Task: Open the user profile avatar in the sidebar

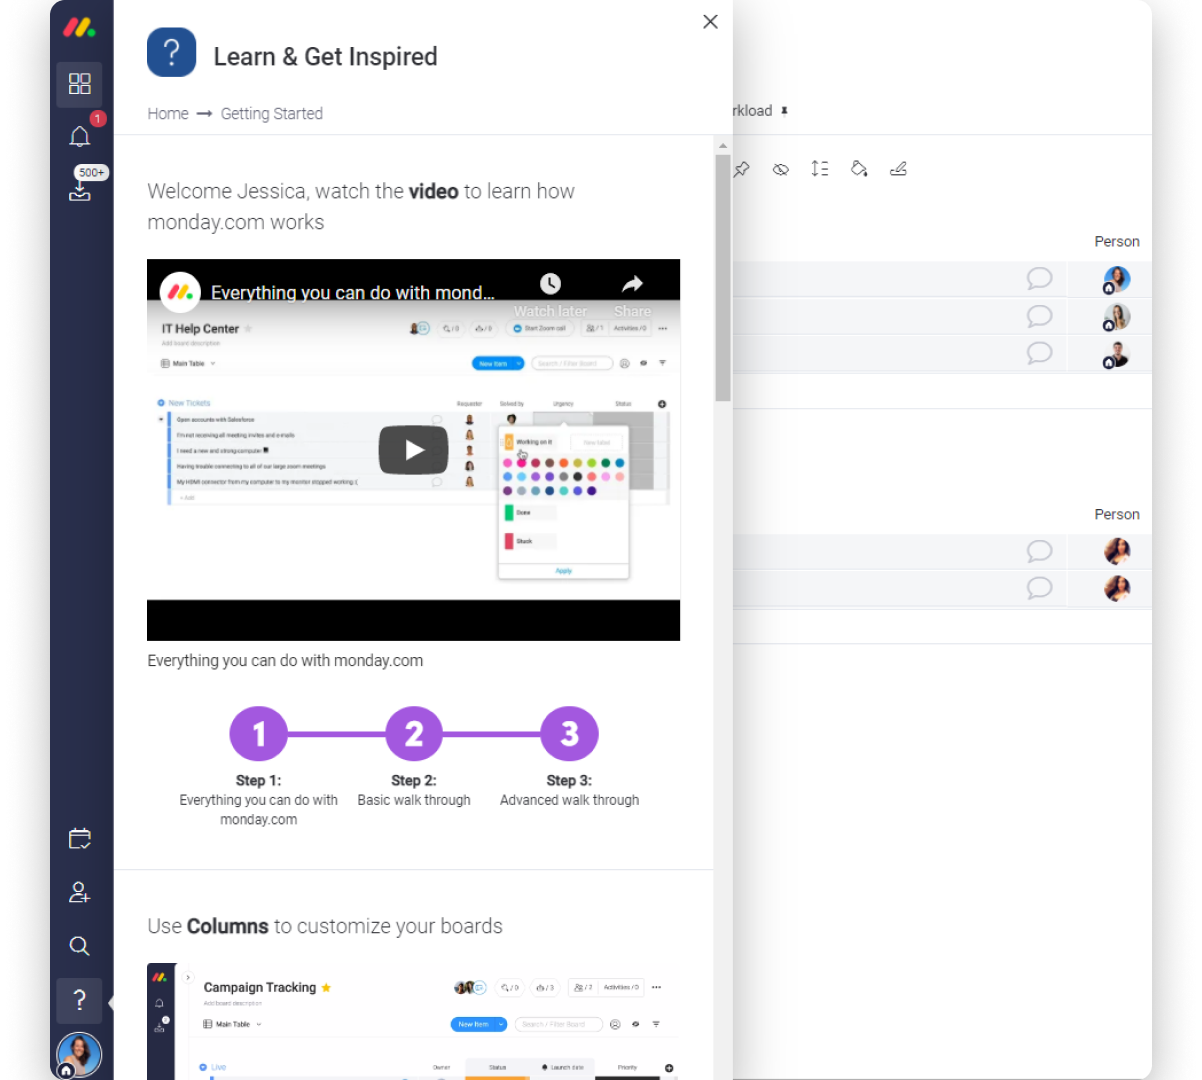Action: [79, 1055]
